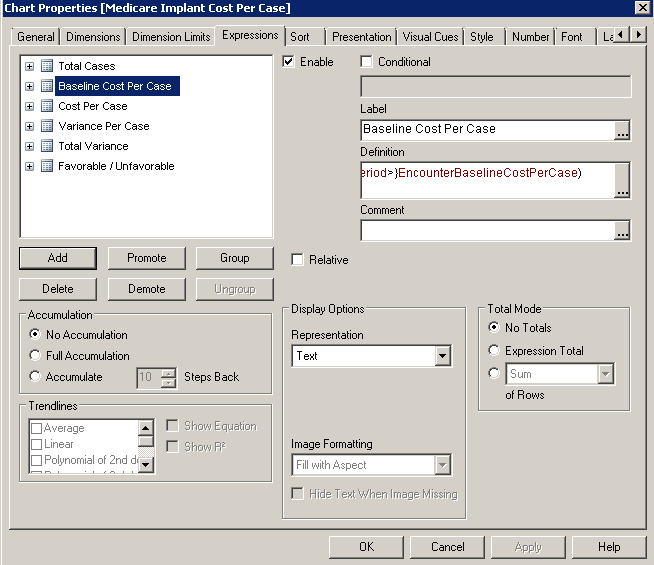654x565 pixels.
Task: Open the Dimension Limits tab
Action: pyautogui.click(x=171, y=37)
